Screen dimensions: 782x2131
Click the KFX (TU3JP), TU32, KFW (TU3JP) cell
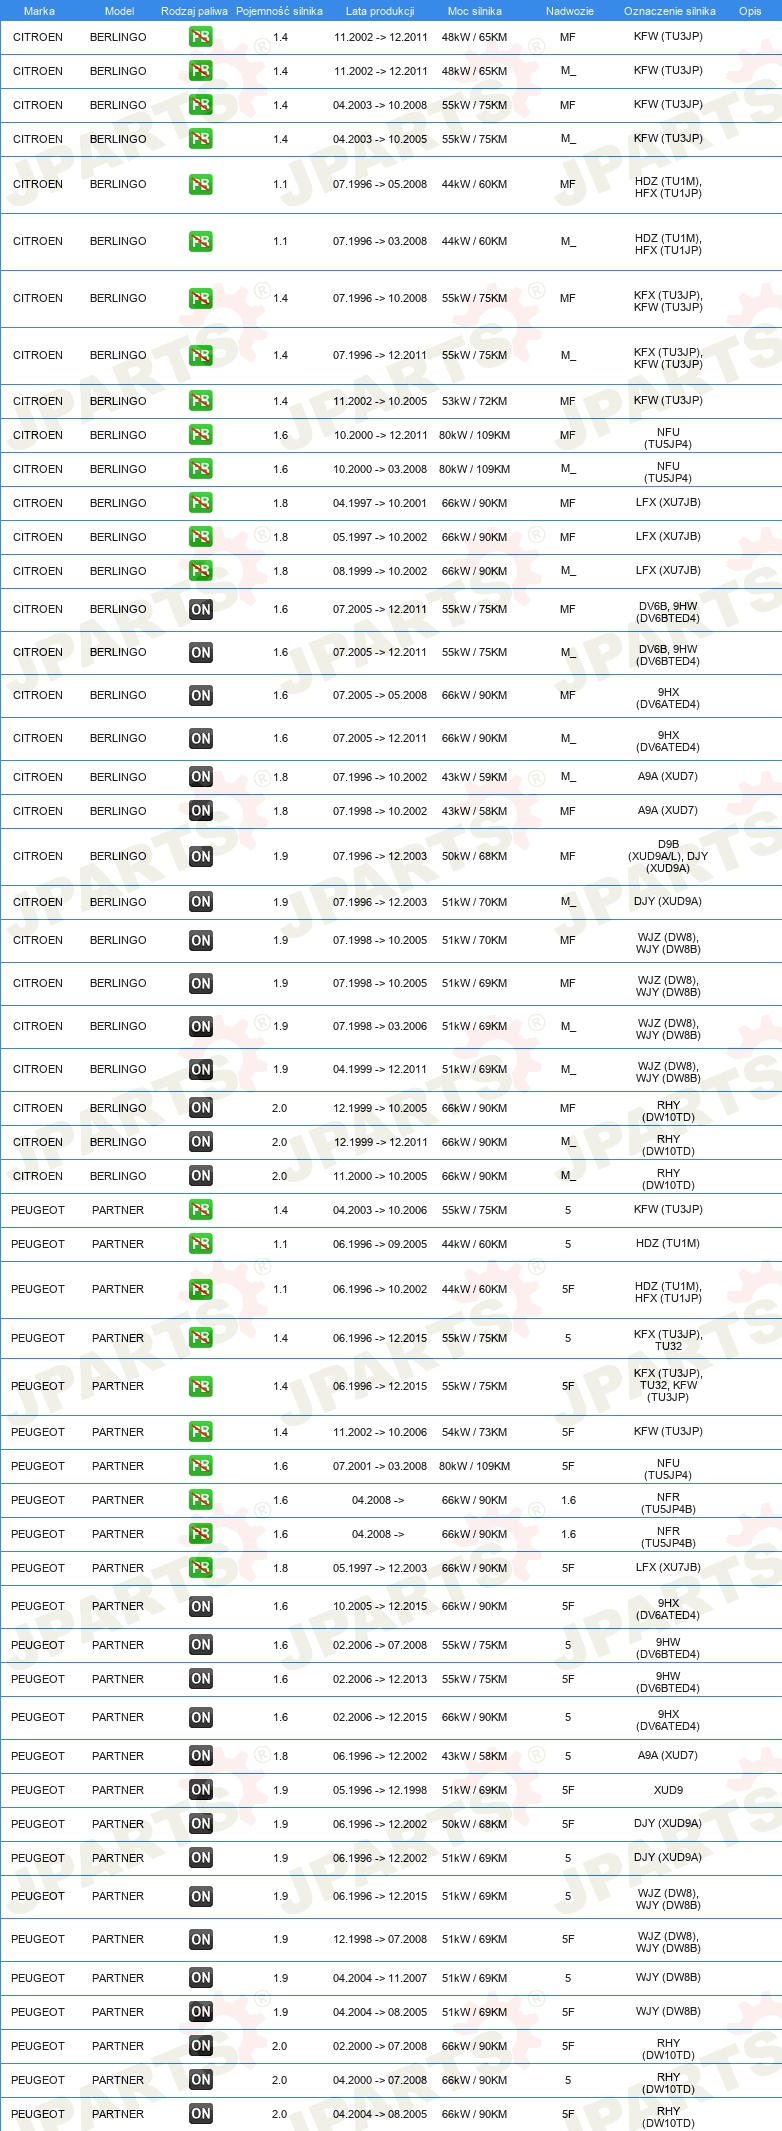668,1385
